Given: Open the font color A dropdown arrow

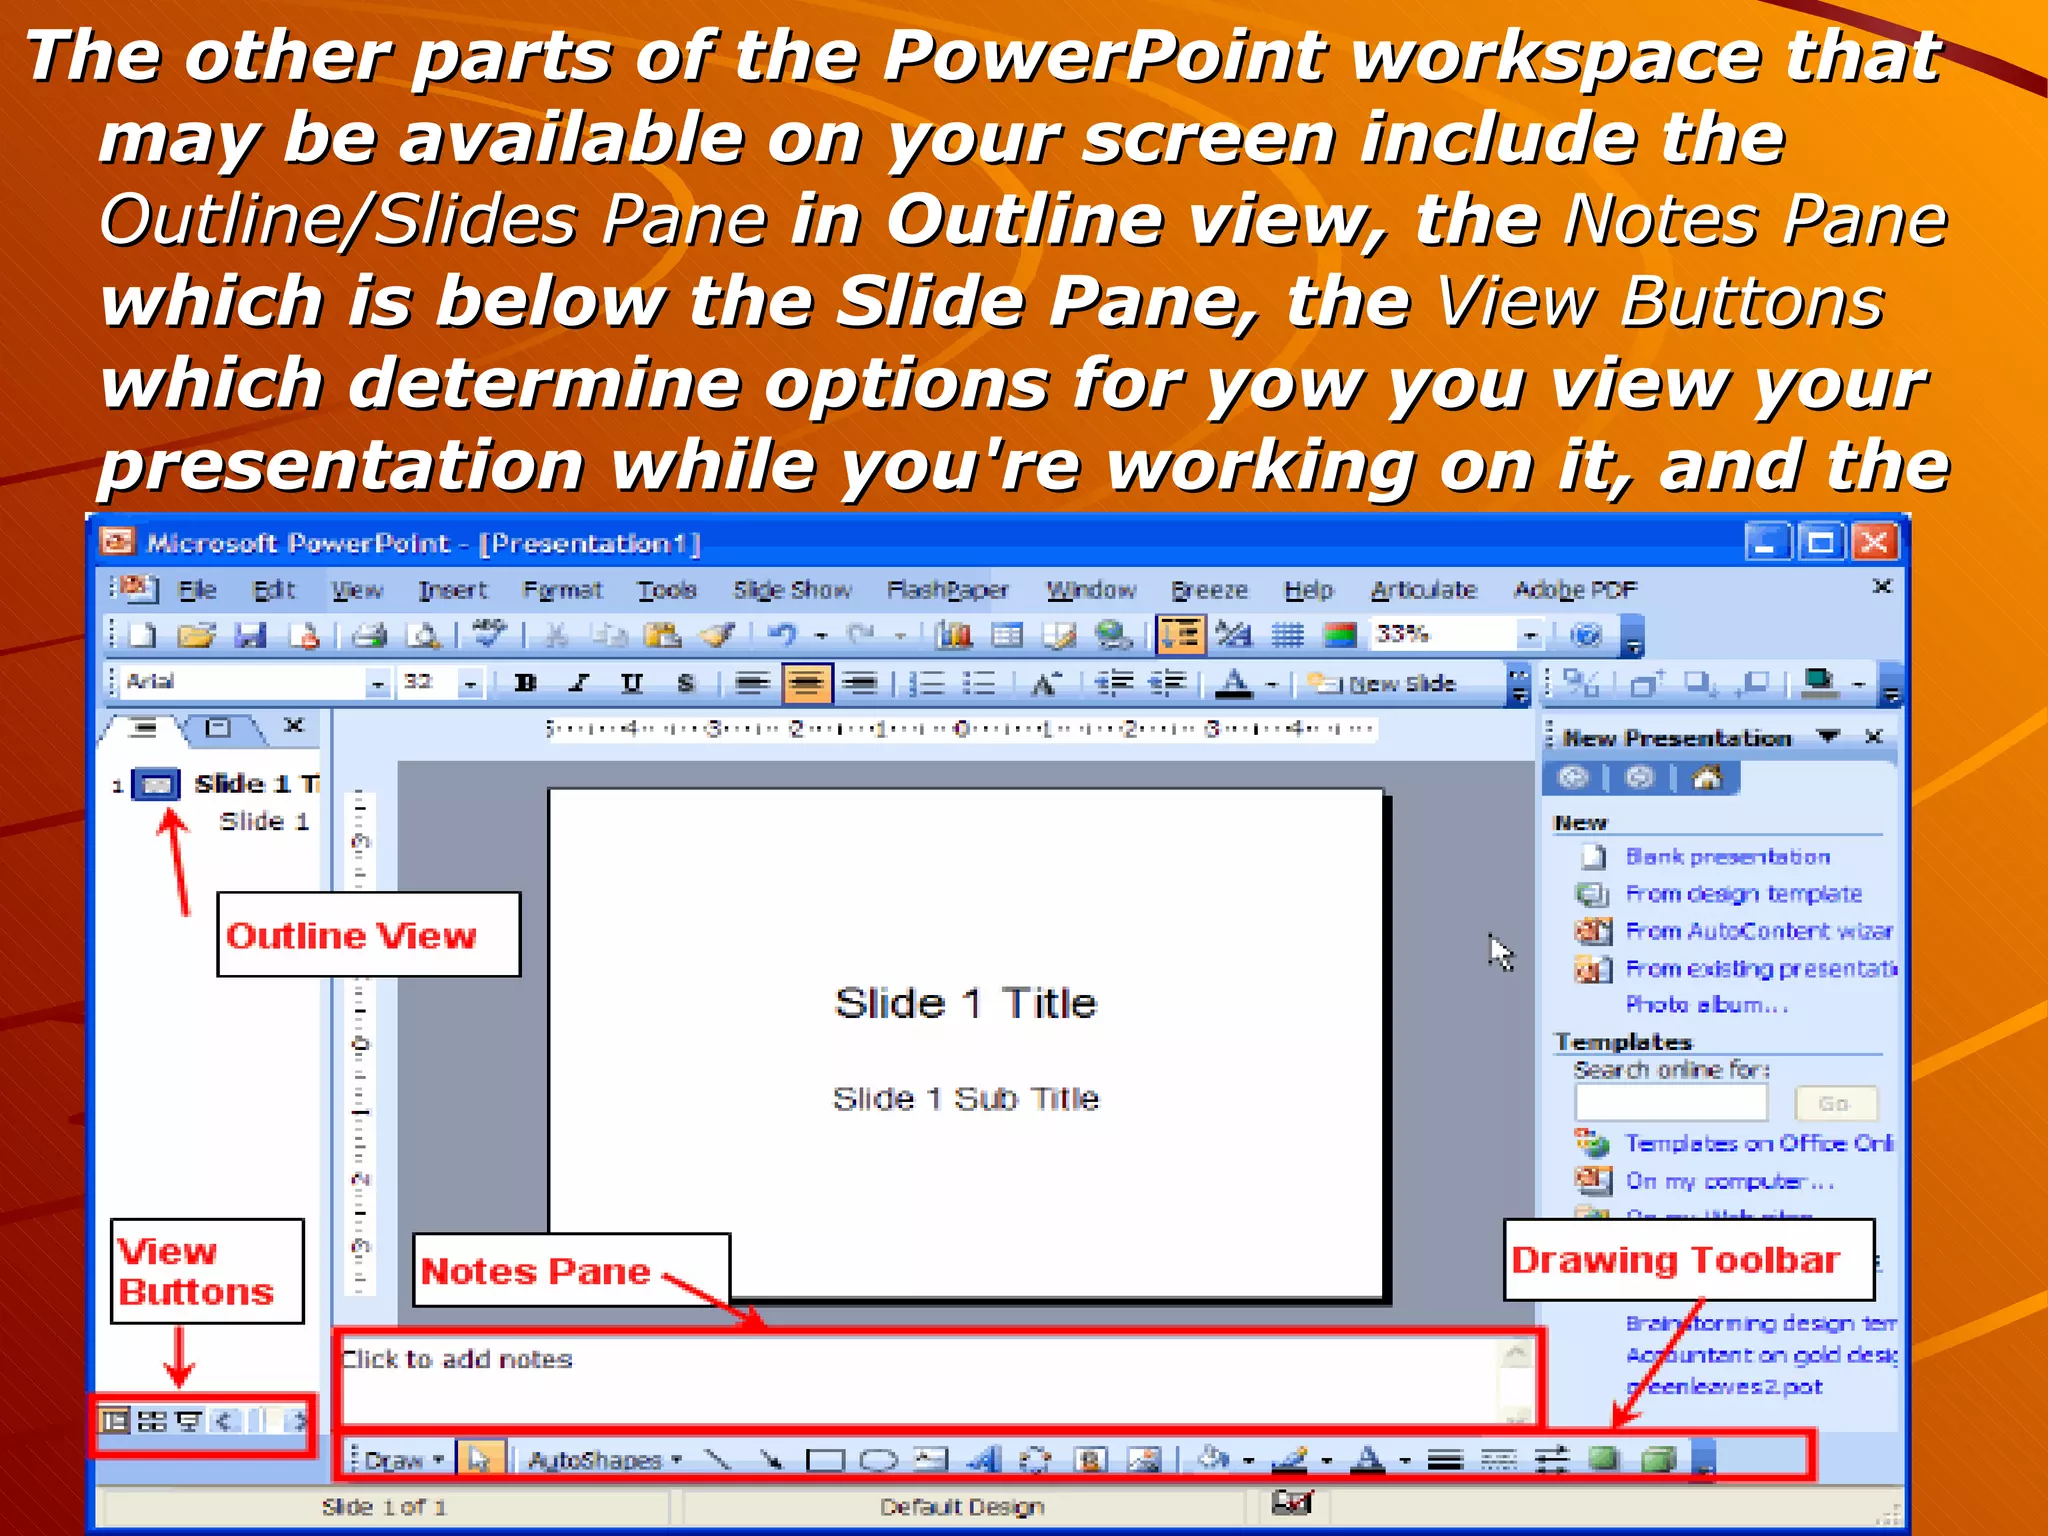Looking at the screenshot, I should click(x=1273, y=685).
